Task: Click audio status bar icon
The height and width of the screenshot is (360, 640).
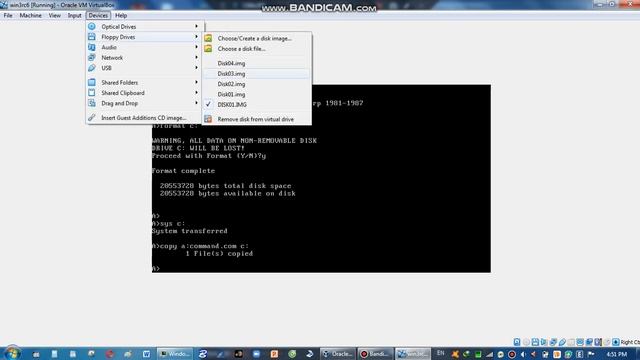Action: click(x=544, y=342)
